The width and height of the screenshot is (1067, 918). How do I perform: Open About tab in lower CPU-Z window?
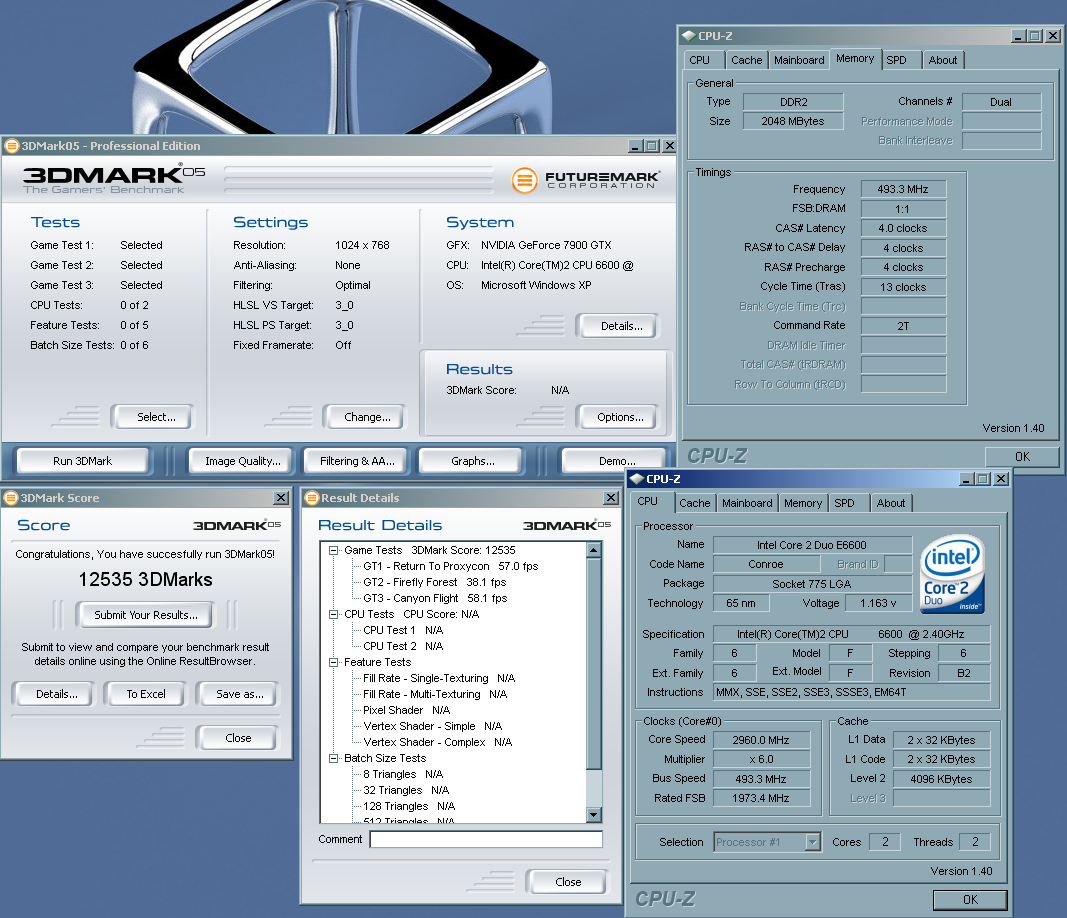tap(891, 503)
